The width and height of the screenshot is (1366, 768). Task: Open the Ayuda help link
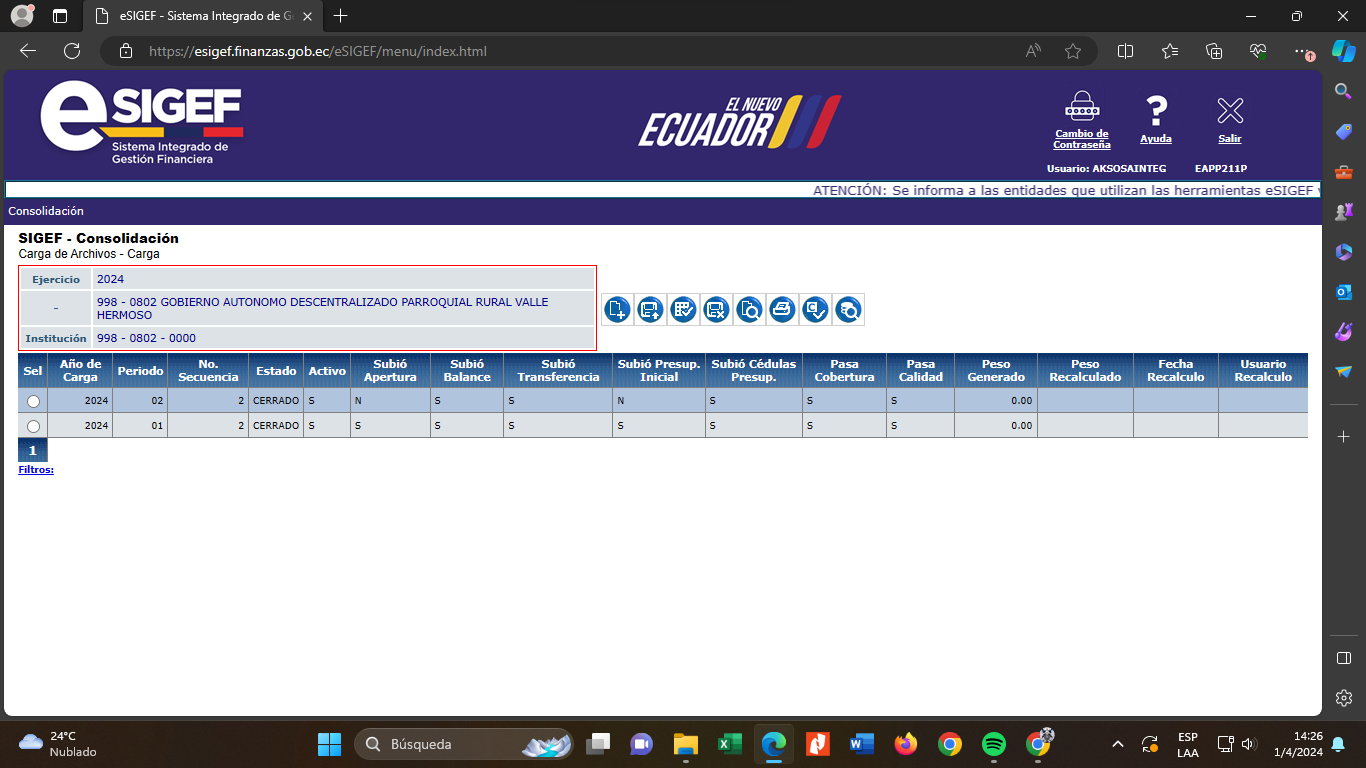tap(1155, 139)
